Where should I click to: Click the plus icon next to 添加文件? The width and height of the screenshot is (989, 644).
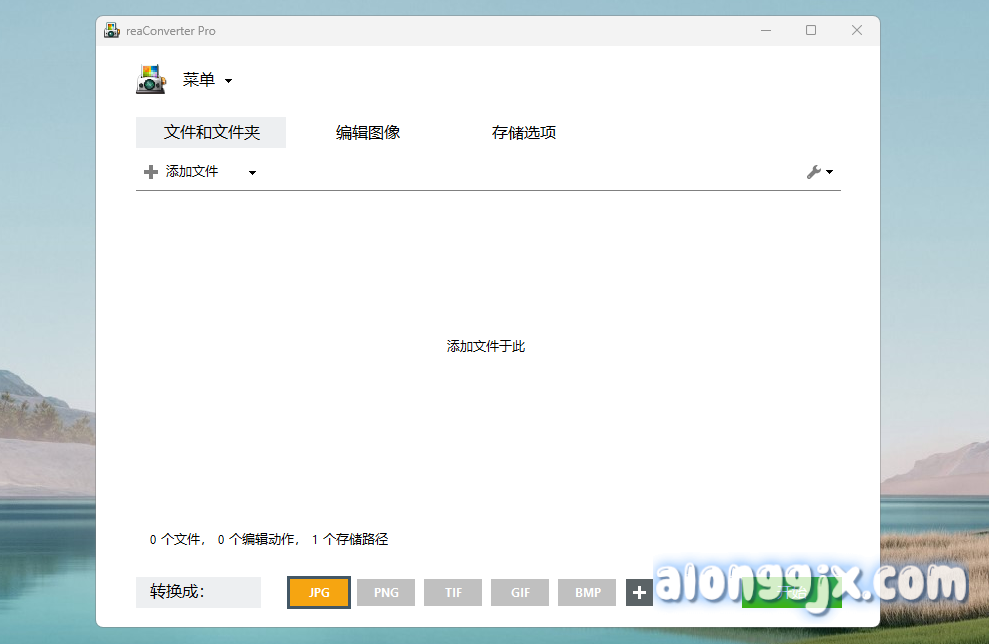click(x=151, y=172)
